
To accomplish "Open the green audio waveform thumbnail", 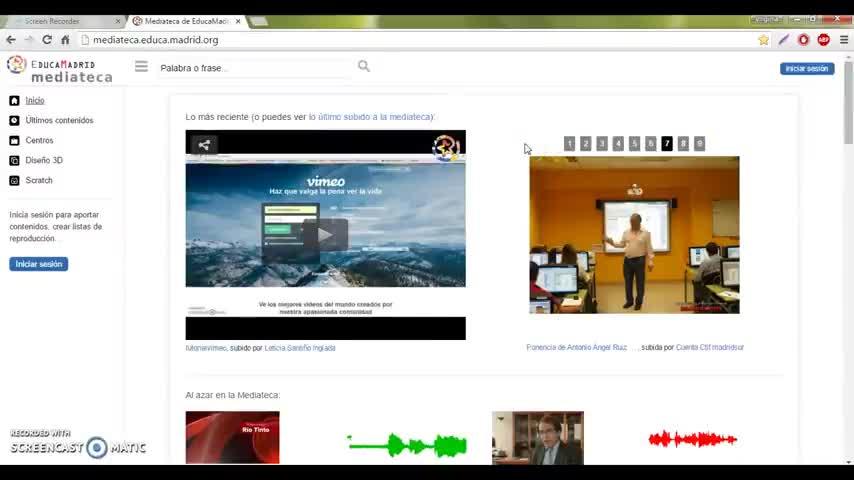I will pos(406,445).
